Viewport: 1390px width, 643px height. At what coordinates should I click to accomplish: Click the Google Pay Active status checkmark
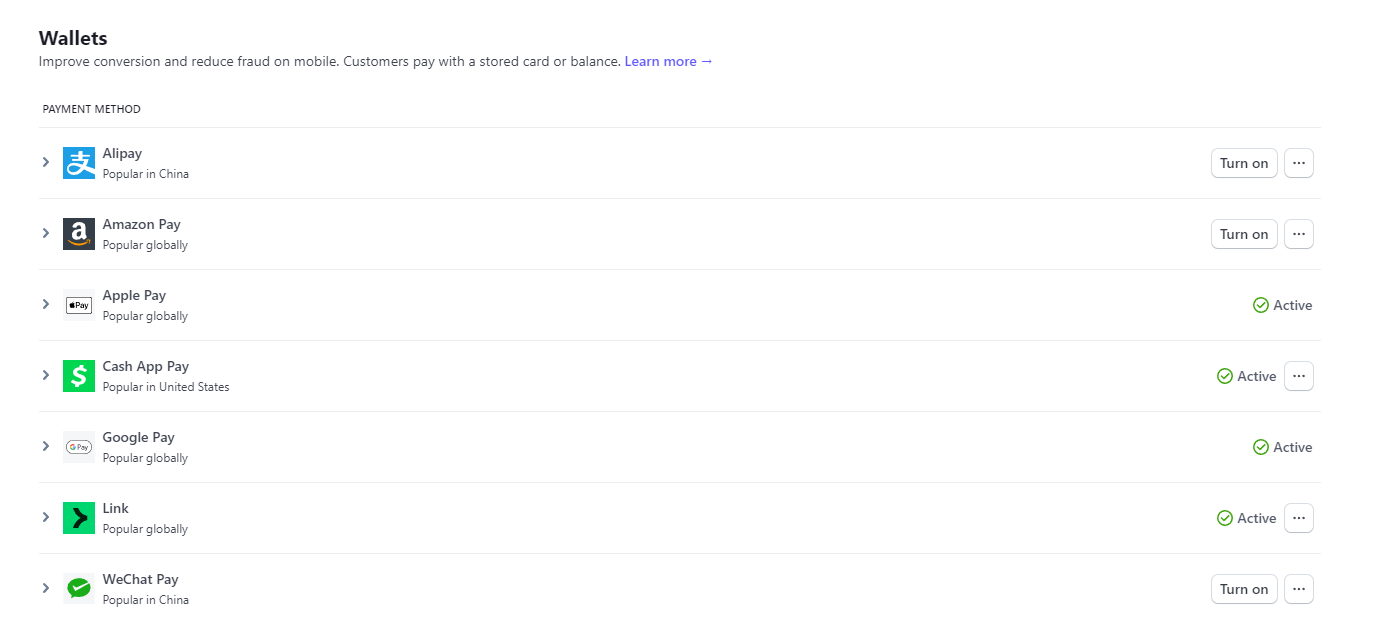tap(1261, 447)
